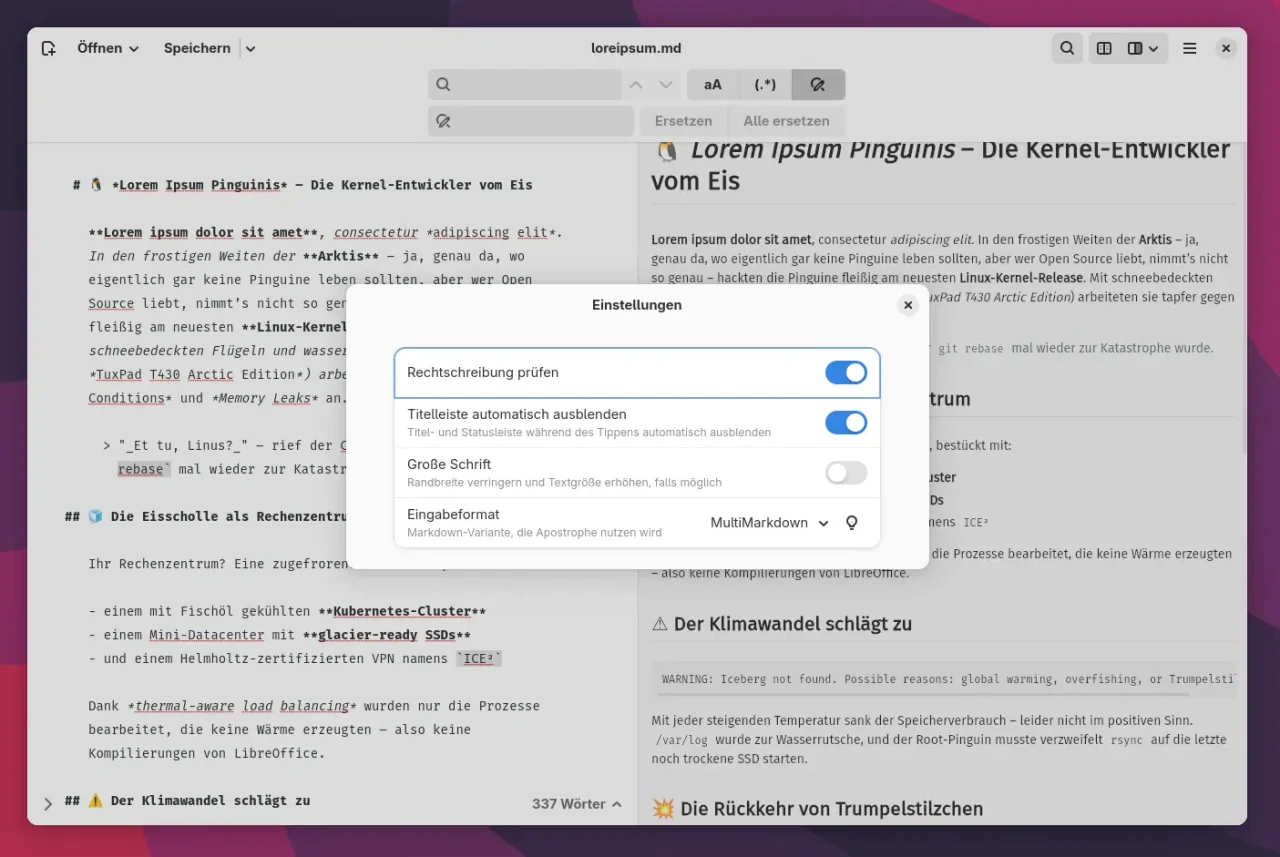Image resolution: width=1280 pixels, height=857 pixels.
Task: Click the Speichern button
Action: pyautogui.click(x=197, y=48)
